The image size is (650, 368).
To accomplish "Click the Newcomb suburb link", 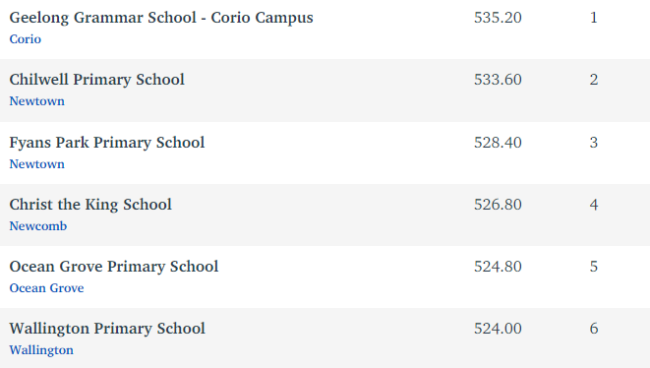I will tap(38, 226).
